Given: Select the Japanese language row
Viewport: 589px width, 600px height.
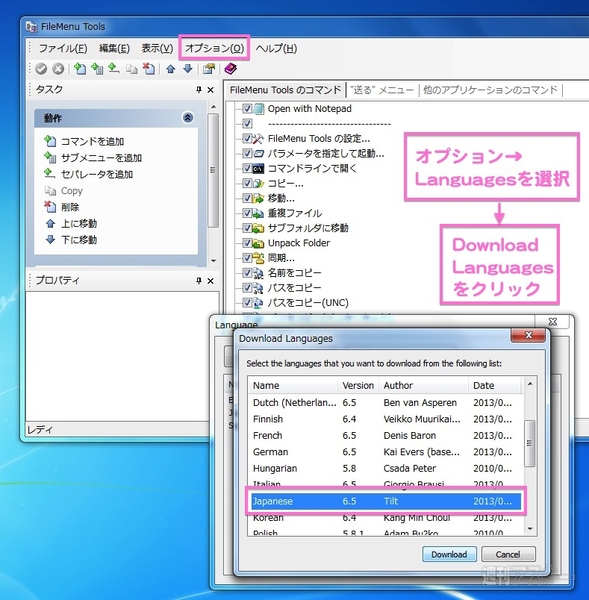Looking at the screenshot, I should [x=386, y=501].
